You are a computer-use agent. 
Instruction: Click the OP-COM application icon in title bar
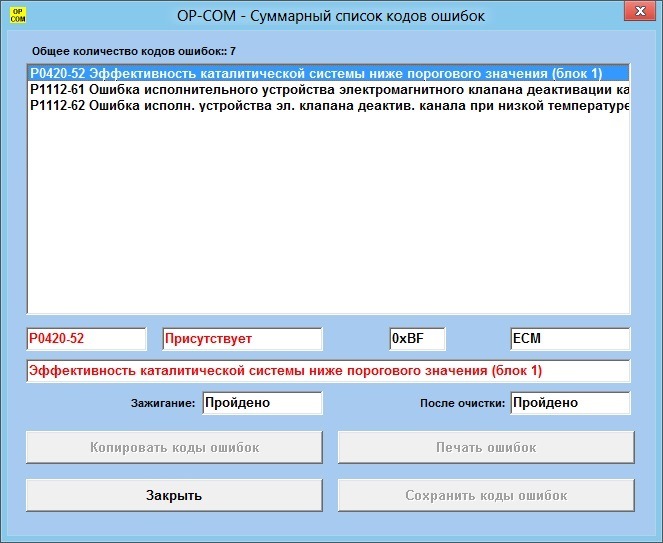click(18, 15)
